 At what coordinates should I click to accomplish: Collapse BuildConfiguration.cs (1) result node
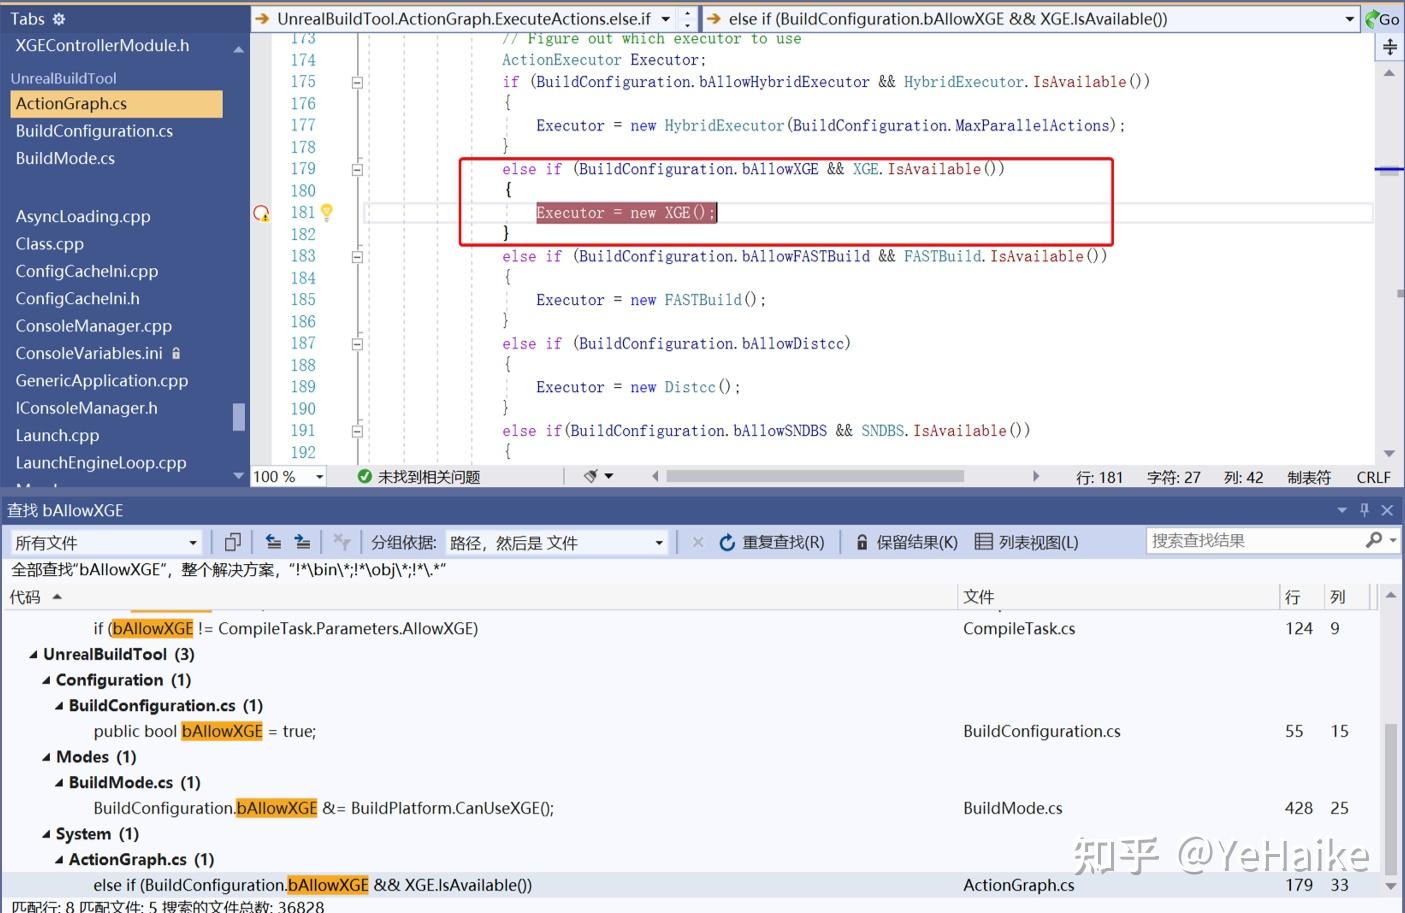[x=59, y=706]
